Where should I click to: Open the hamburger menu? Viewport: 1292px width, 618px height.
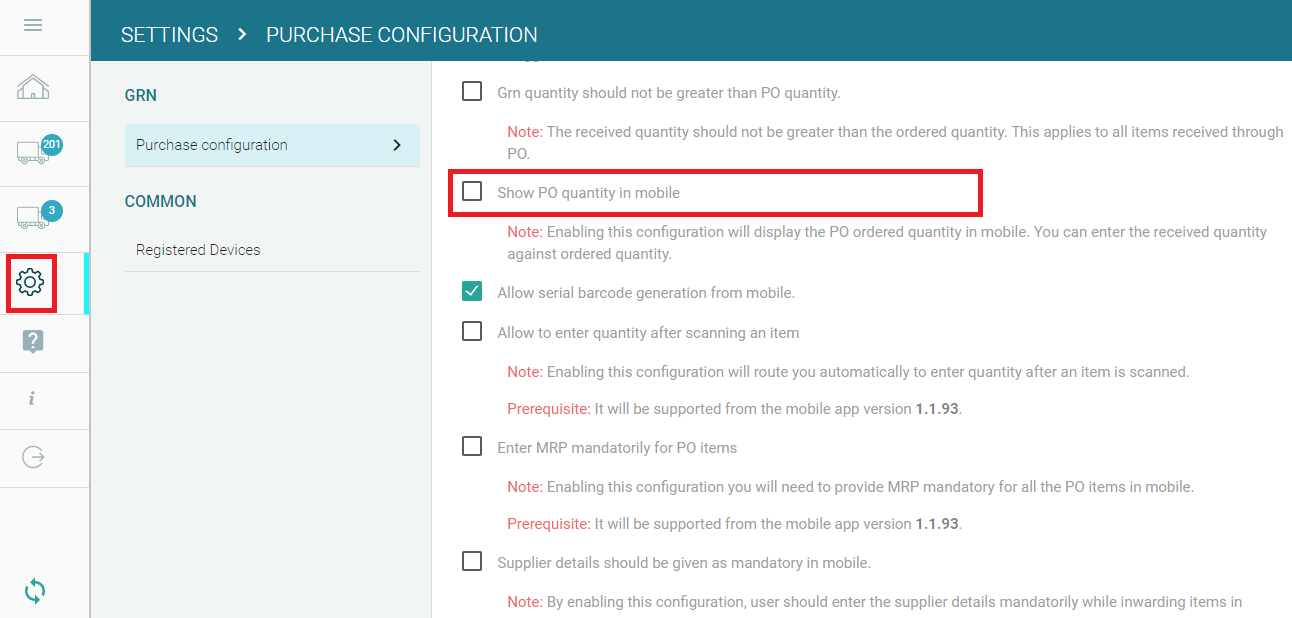[33, 25]
